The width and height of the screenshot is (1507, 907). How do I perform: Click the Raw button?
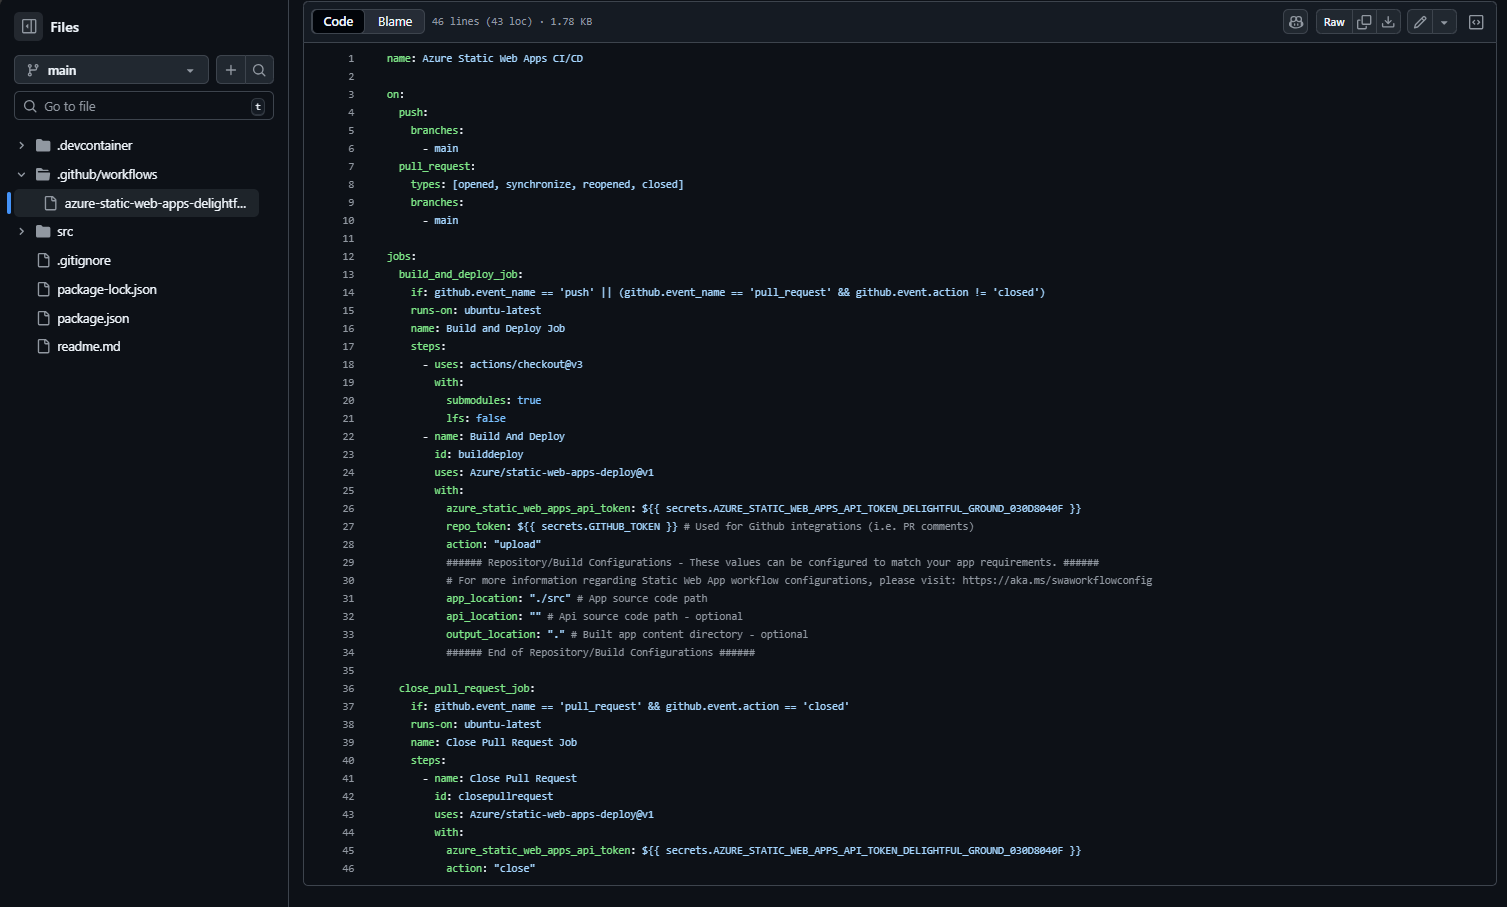point(1334,22)
